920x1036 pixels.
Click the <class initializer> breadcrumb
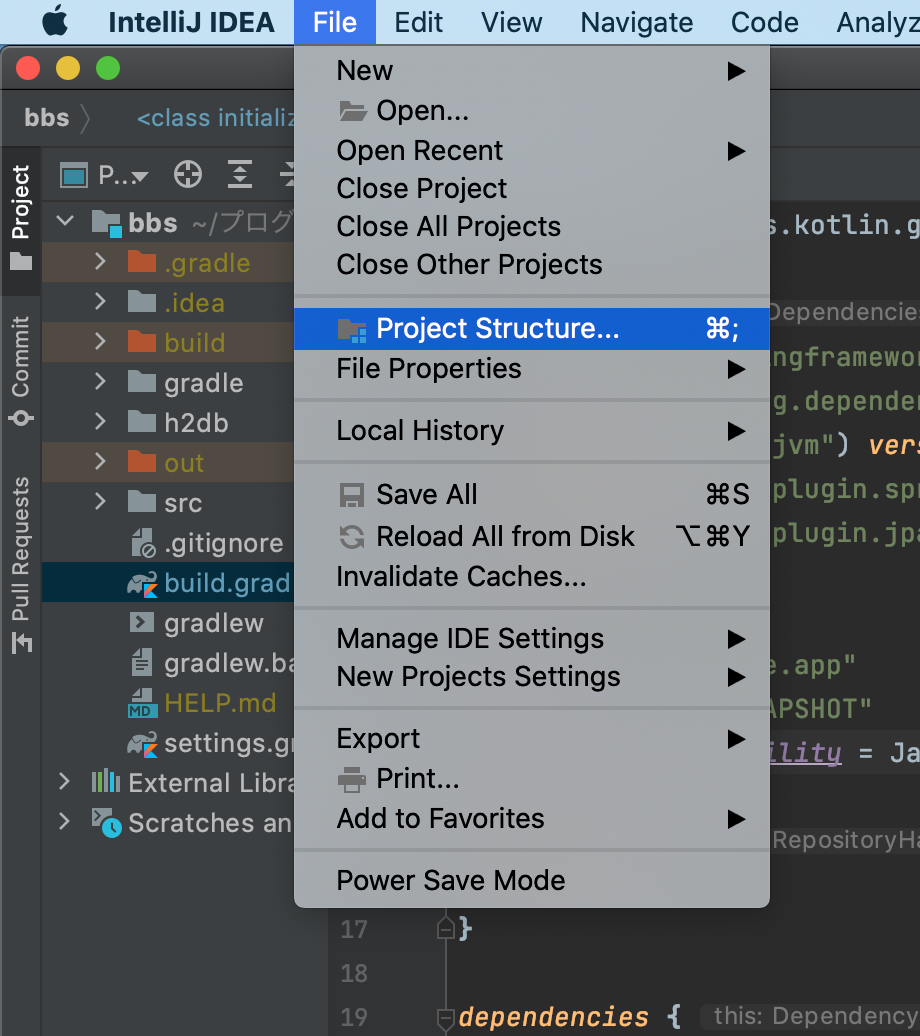(215, 118)
